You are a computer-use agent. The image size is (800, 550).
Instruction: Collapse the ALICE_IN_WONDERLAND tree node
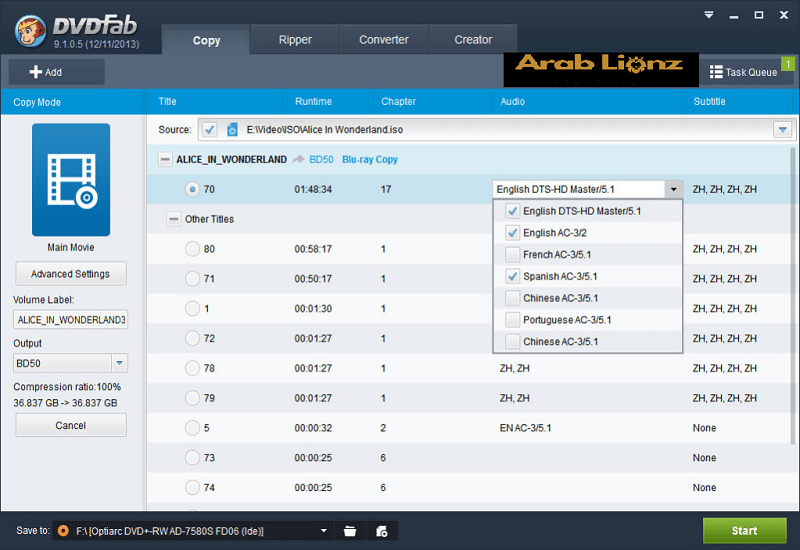(165, 160)
